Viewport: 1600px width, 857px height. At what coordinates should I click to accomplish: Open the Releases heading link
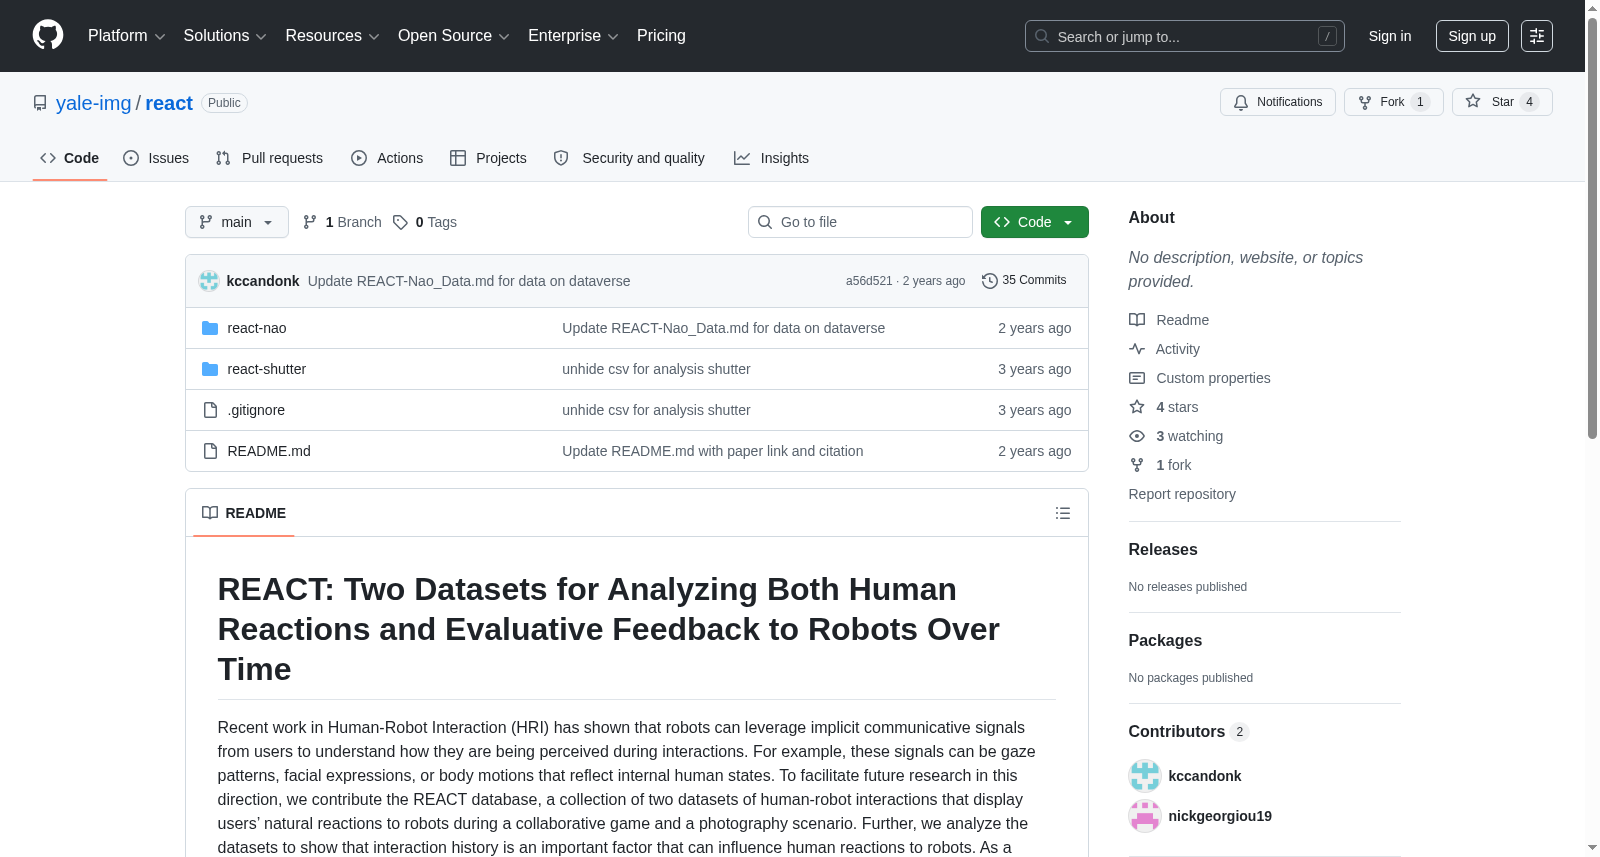point(1163,550)
